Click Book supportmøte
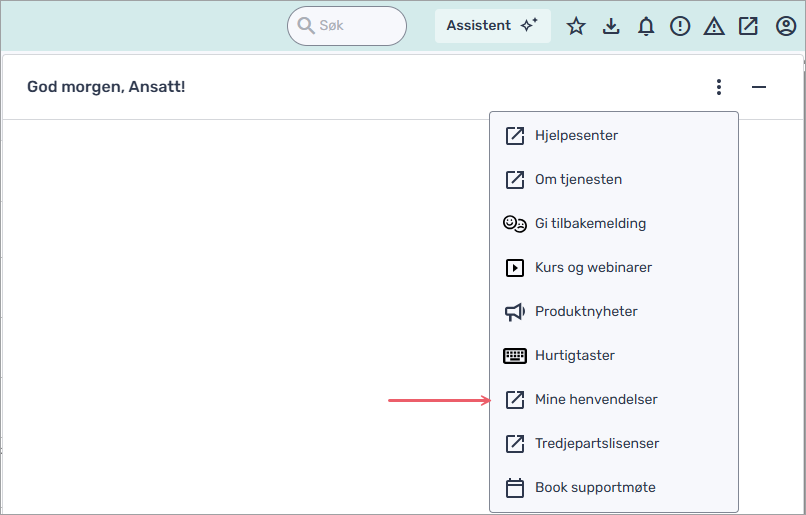The width and height of the screenshot is (806, 515). click(595, 487)
